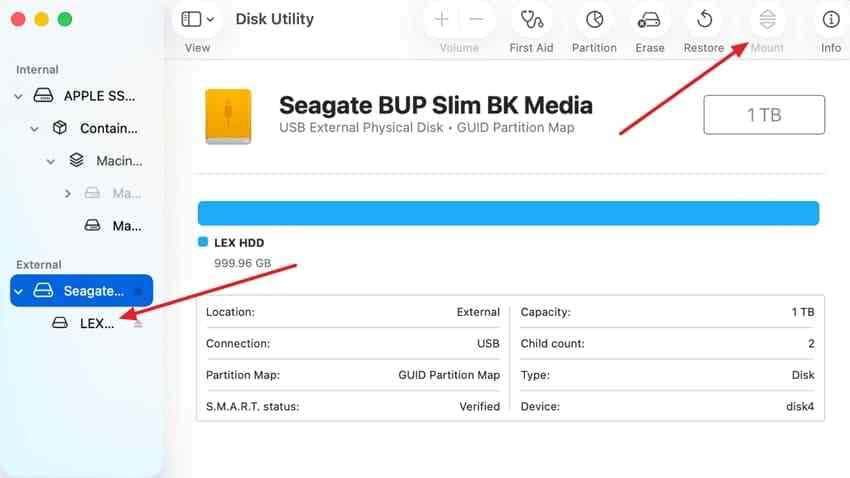Click the blue LEX HDD usage bar

(x=508, y=213)
